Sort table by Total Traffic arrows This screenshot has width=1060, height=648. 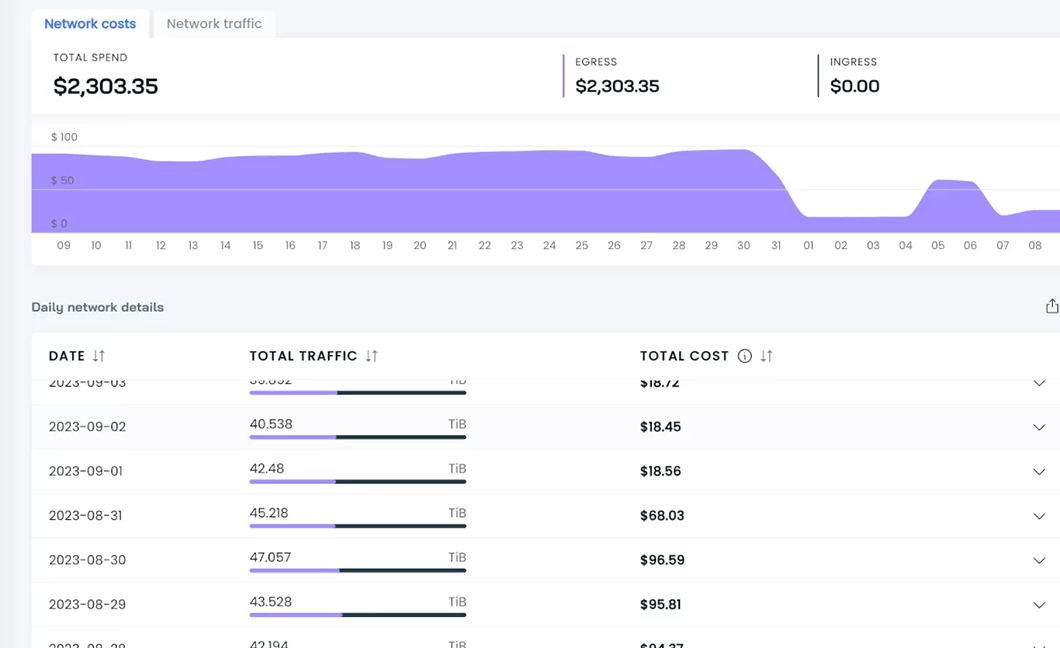[371, 356]
